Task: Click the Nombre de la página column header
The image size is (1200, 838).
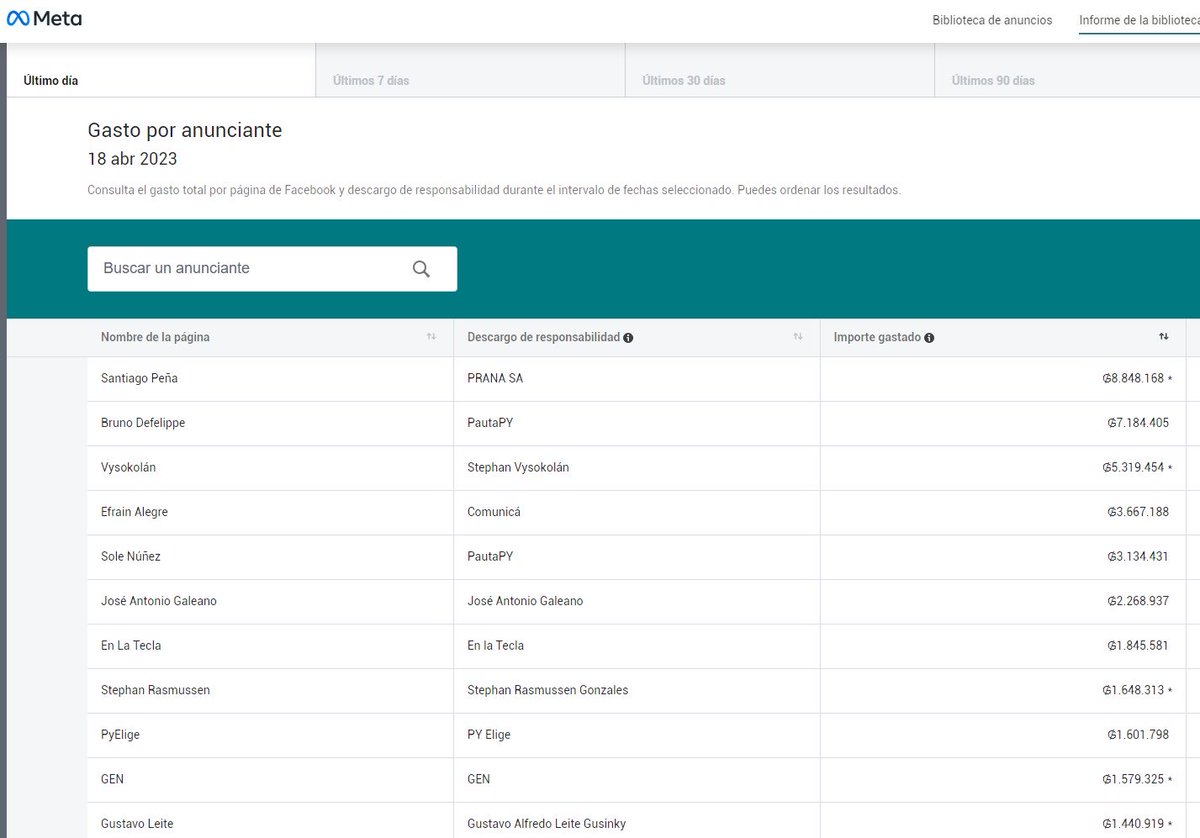Action: 269,337
